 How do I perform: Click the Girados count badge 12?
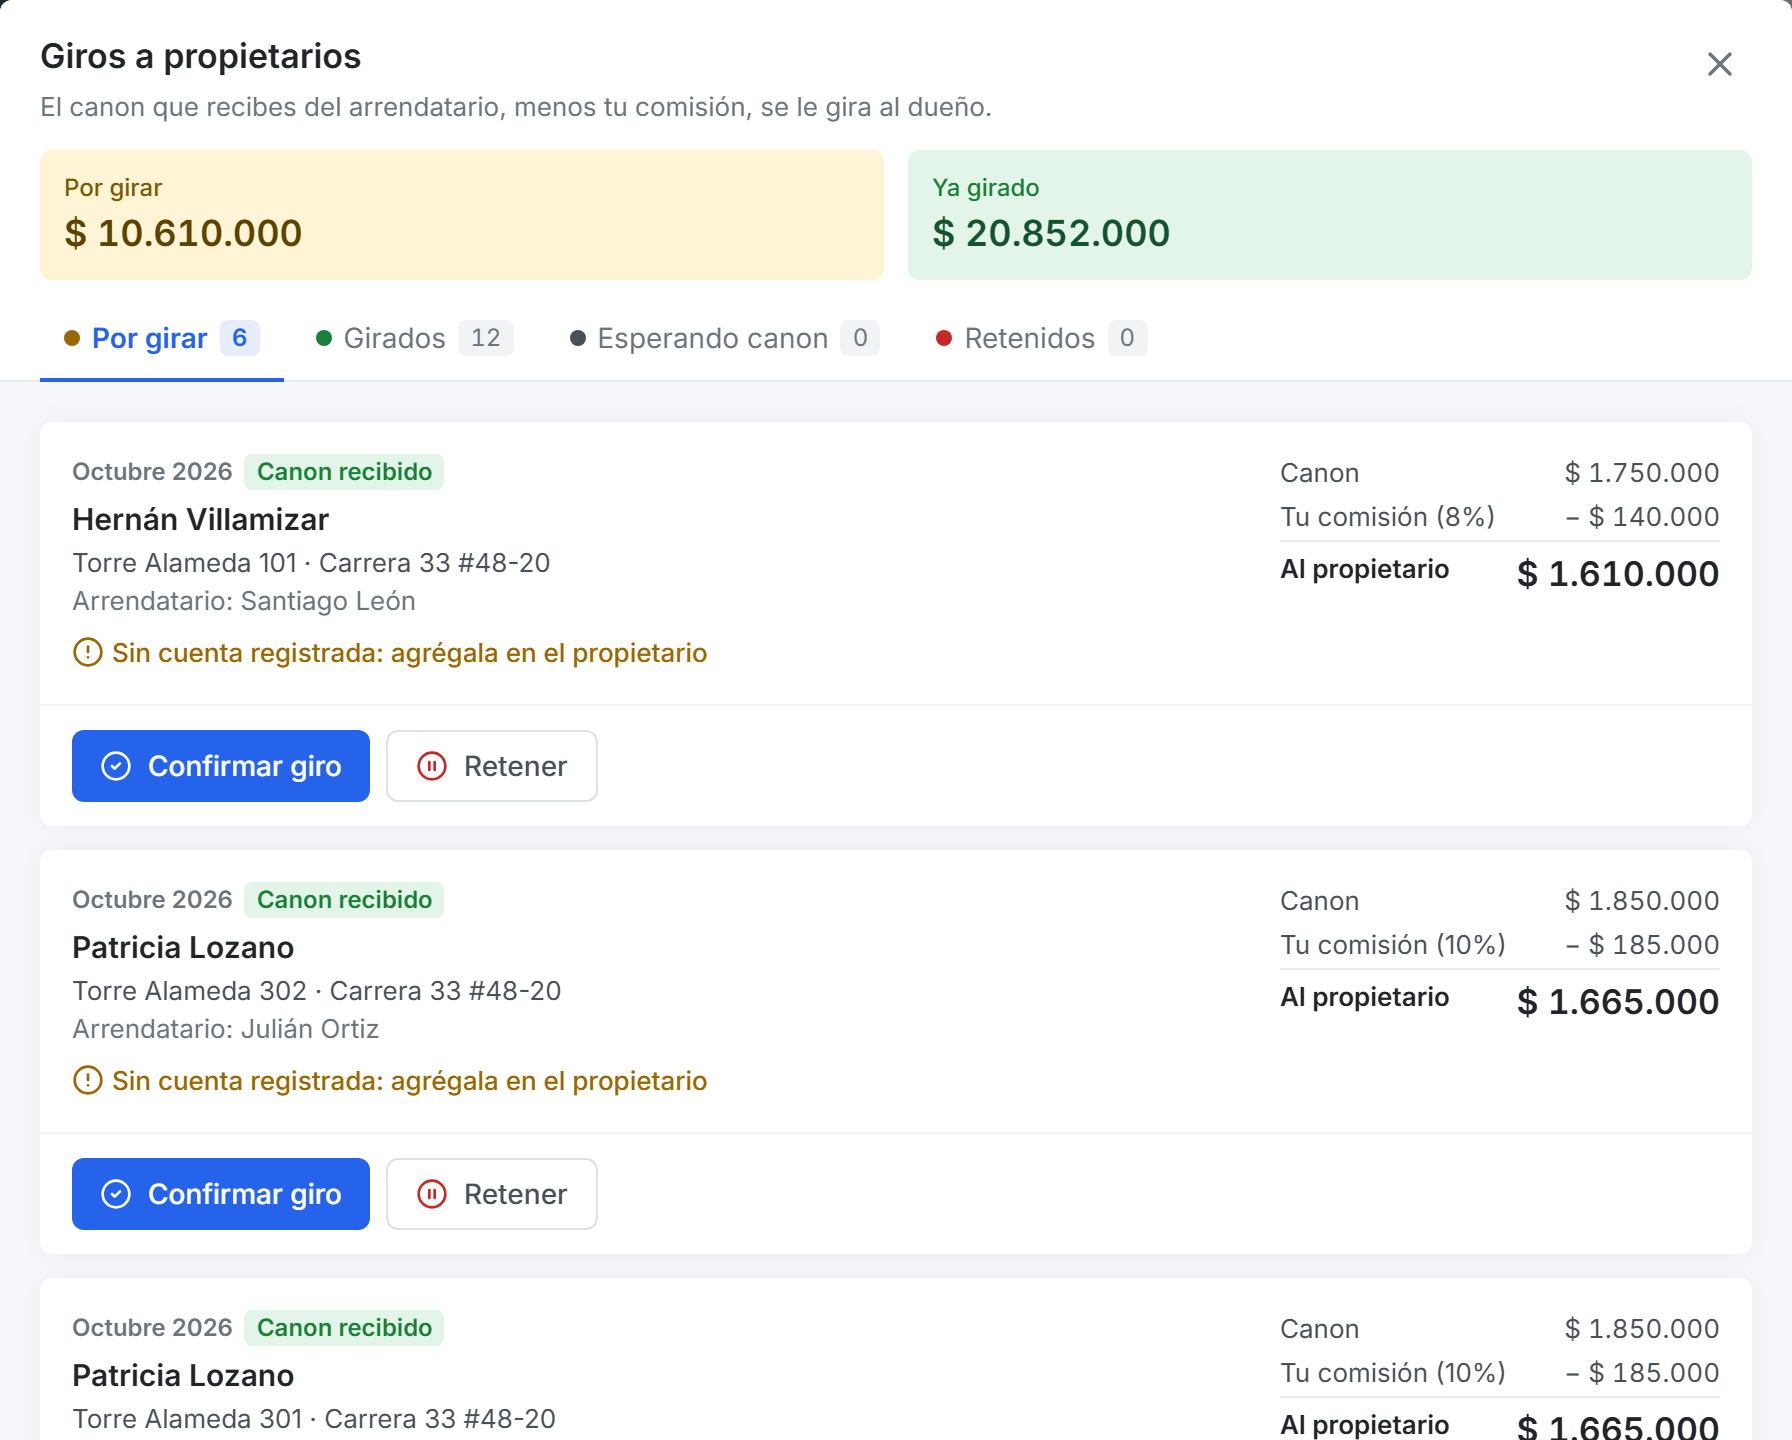(486, 338)
